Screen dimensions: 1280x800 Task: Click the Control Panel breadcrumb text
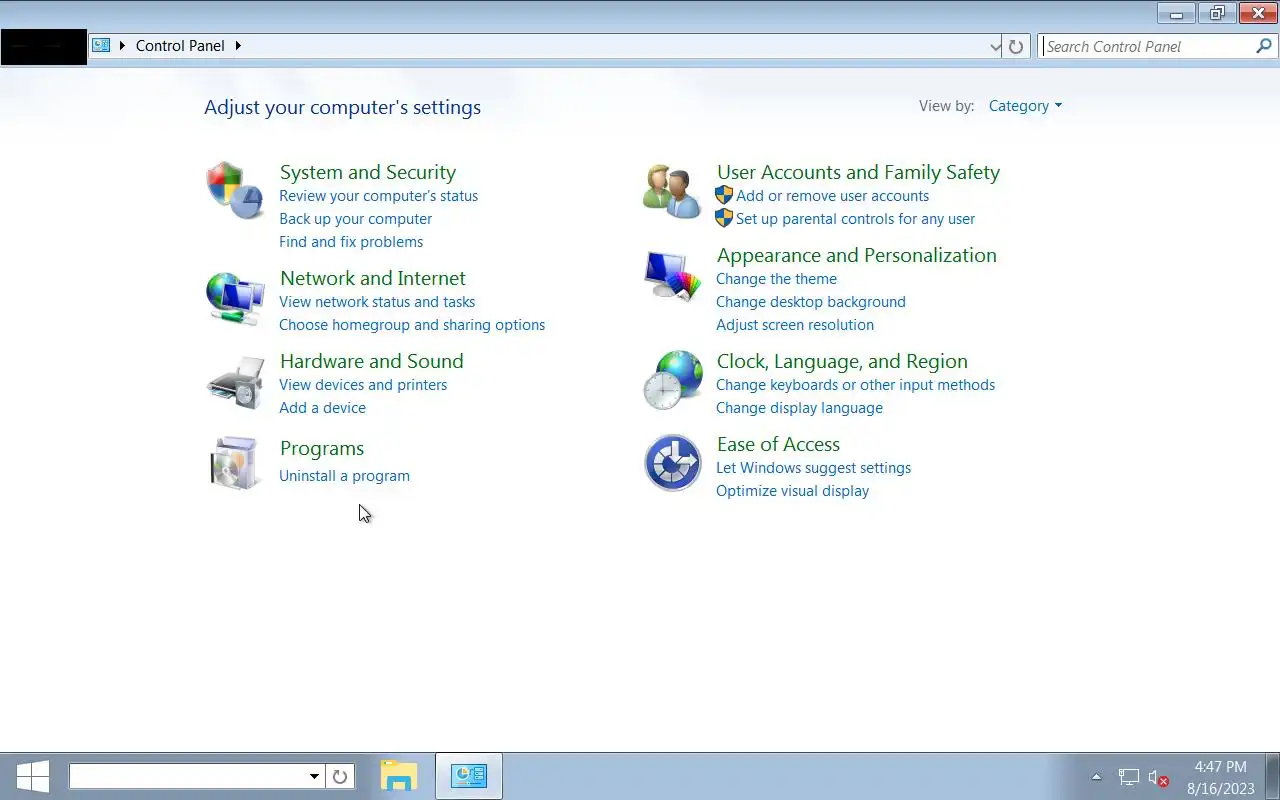180,46
